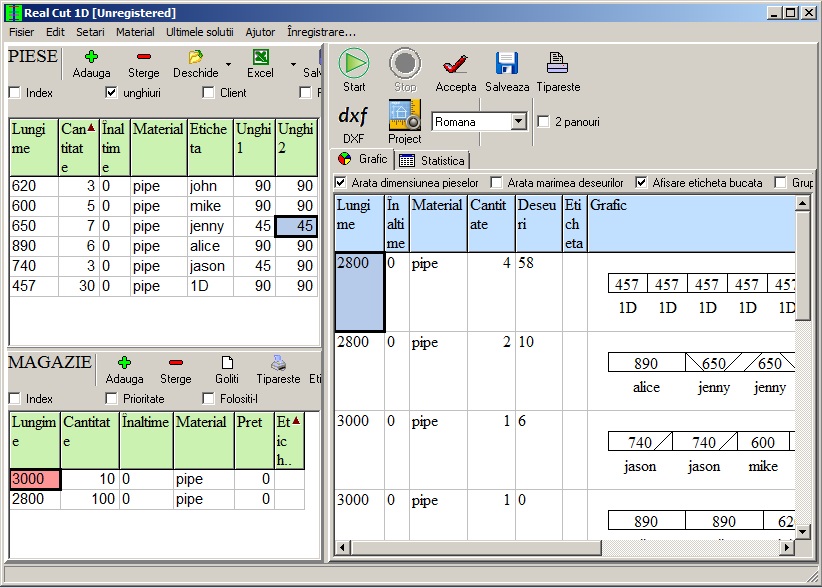Toggle the Arata marimea deseurilor checkbox
Image resolution: width=822 pixels, height=588 pixels.
pyautogui.click(x=497, y=183)
